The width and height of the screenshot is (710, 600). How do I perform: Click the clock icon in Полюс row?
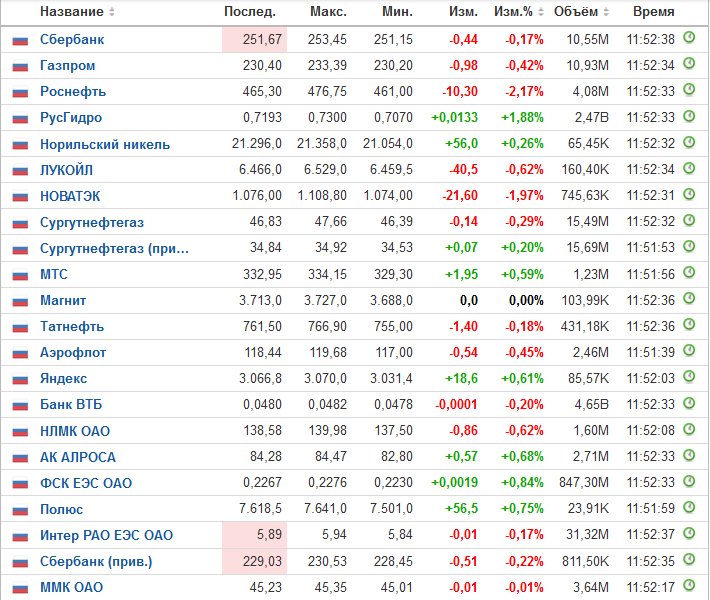[689, 507]
